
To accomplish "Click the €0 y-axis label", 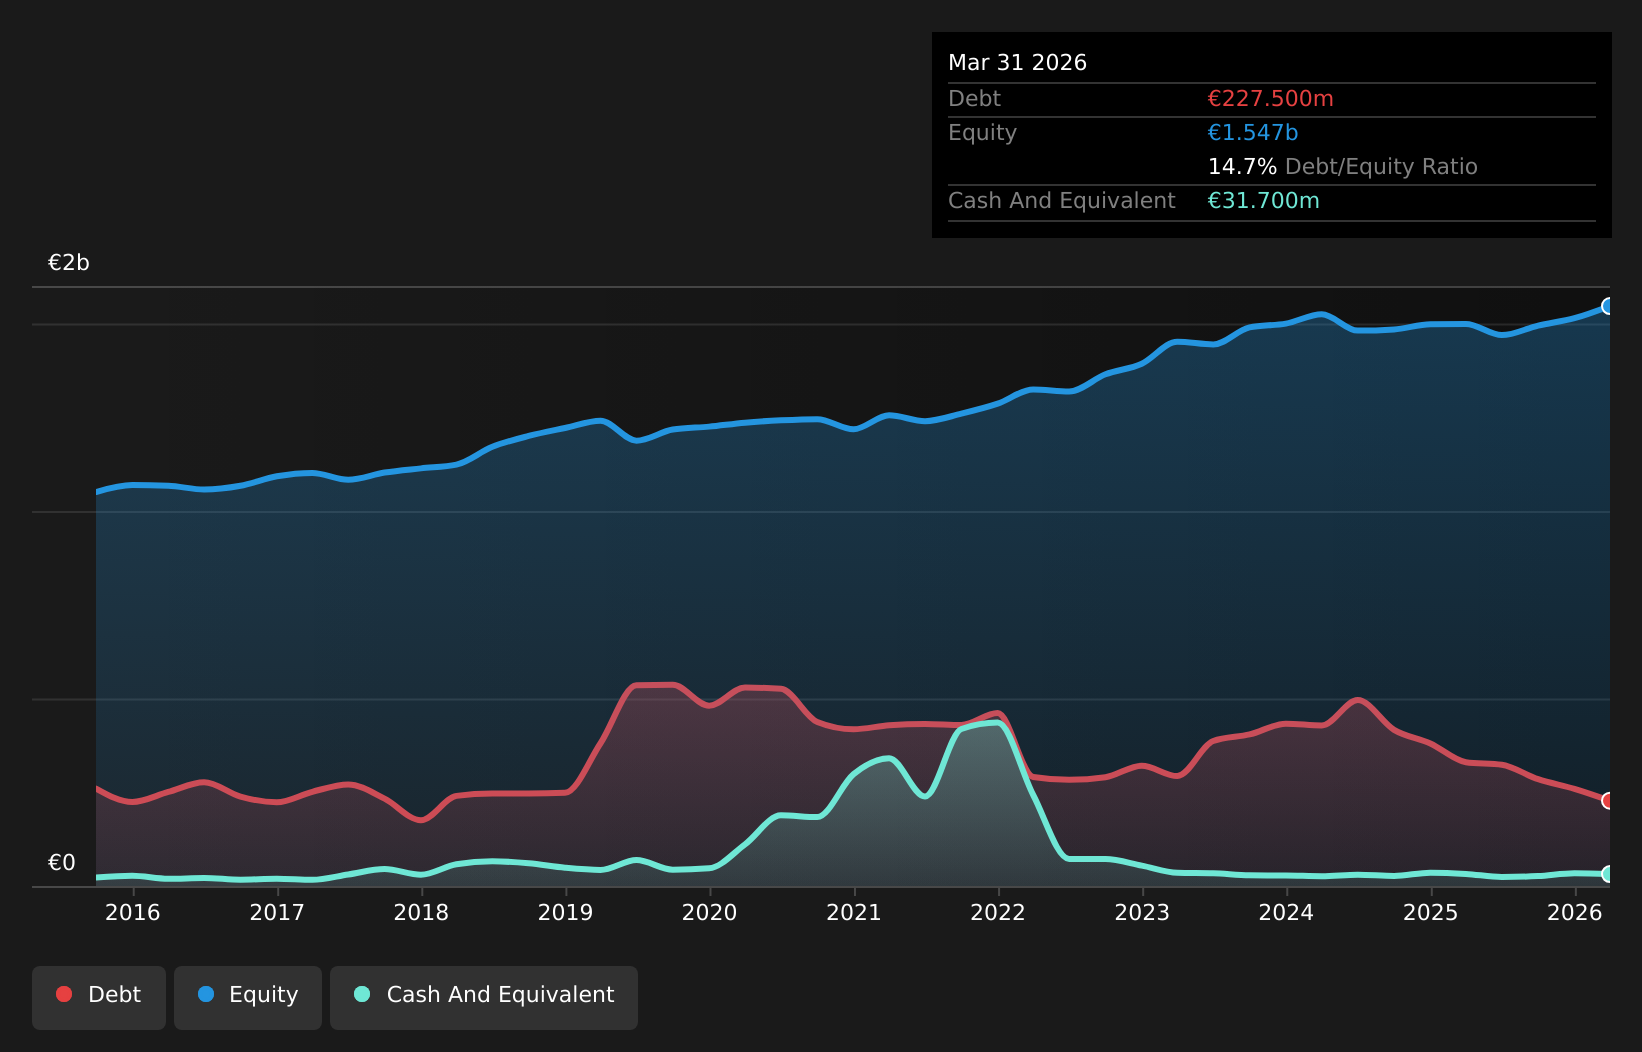I will coord(62,863).
